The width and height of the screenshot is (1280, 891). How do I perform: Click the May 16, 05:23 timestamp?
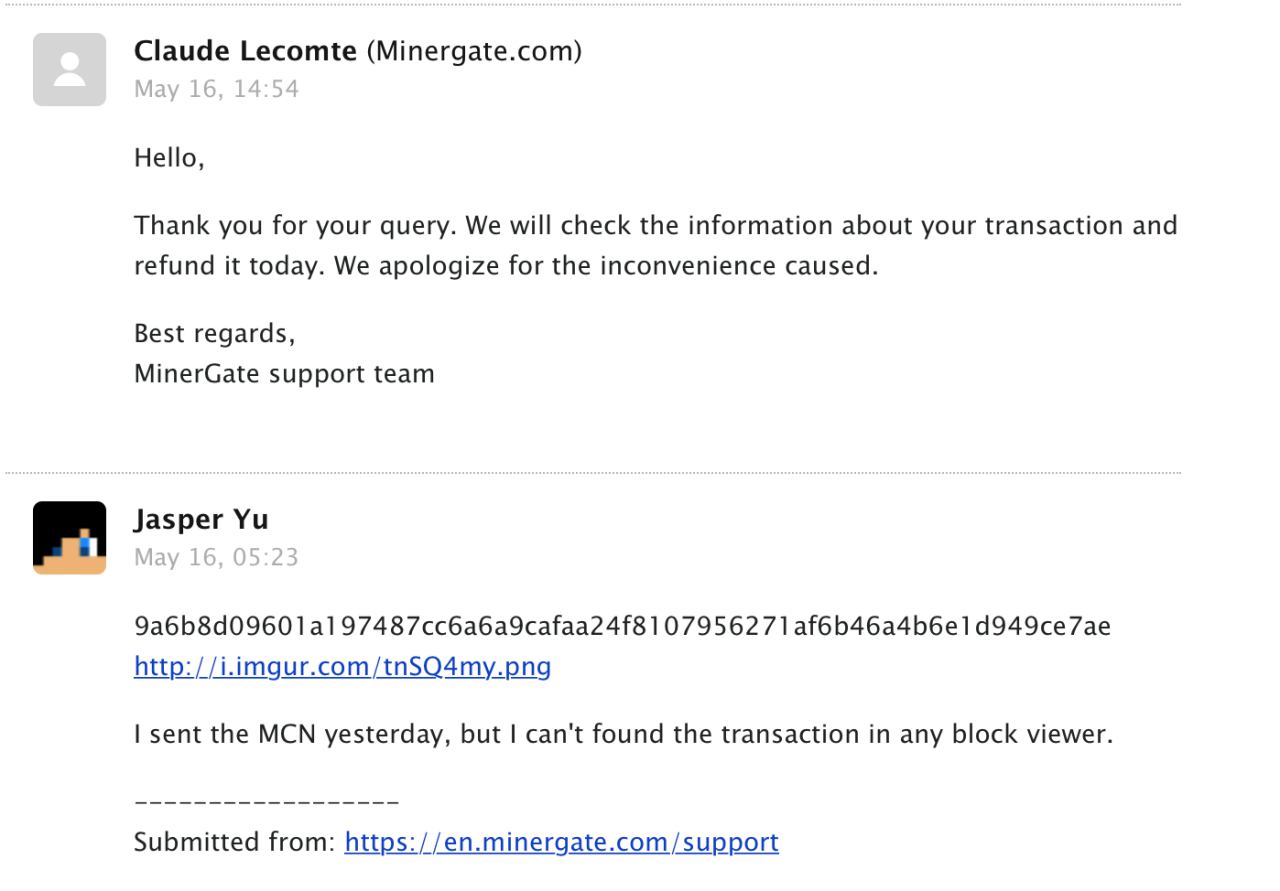point(216,557)
